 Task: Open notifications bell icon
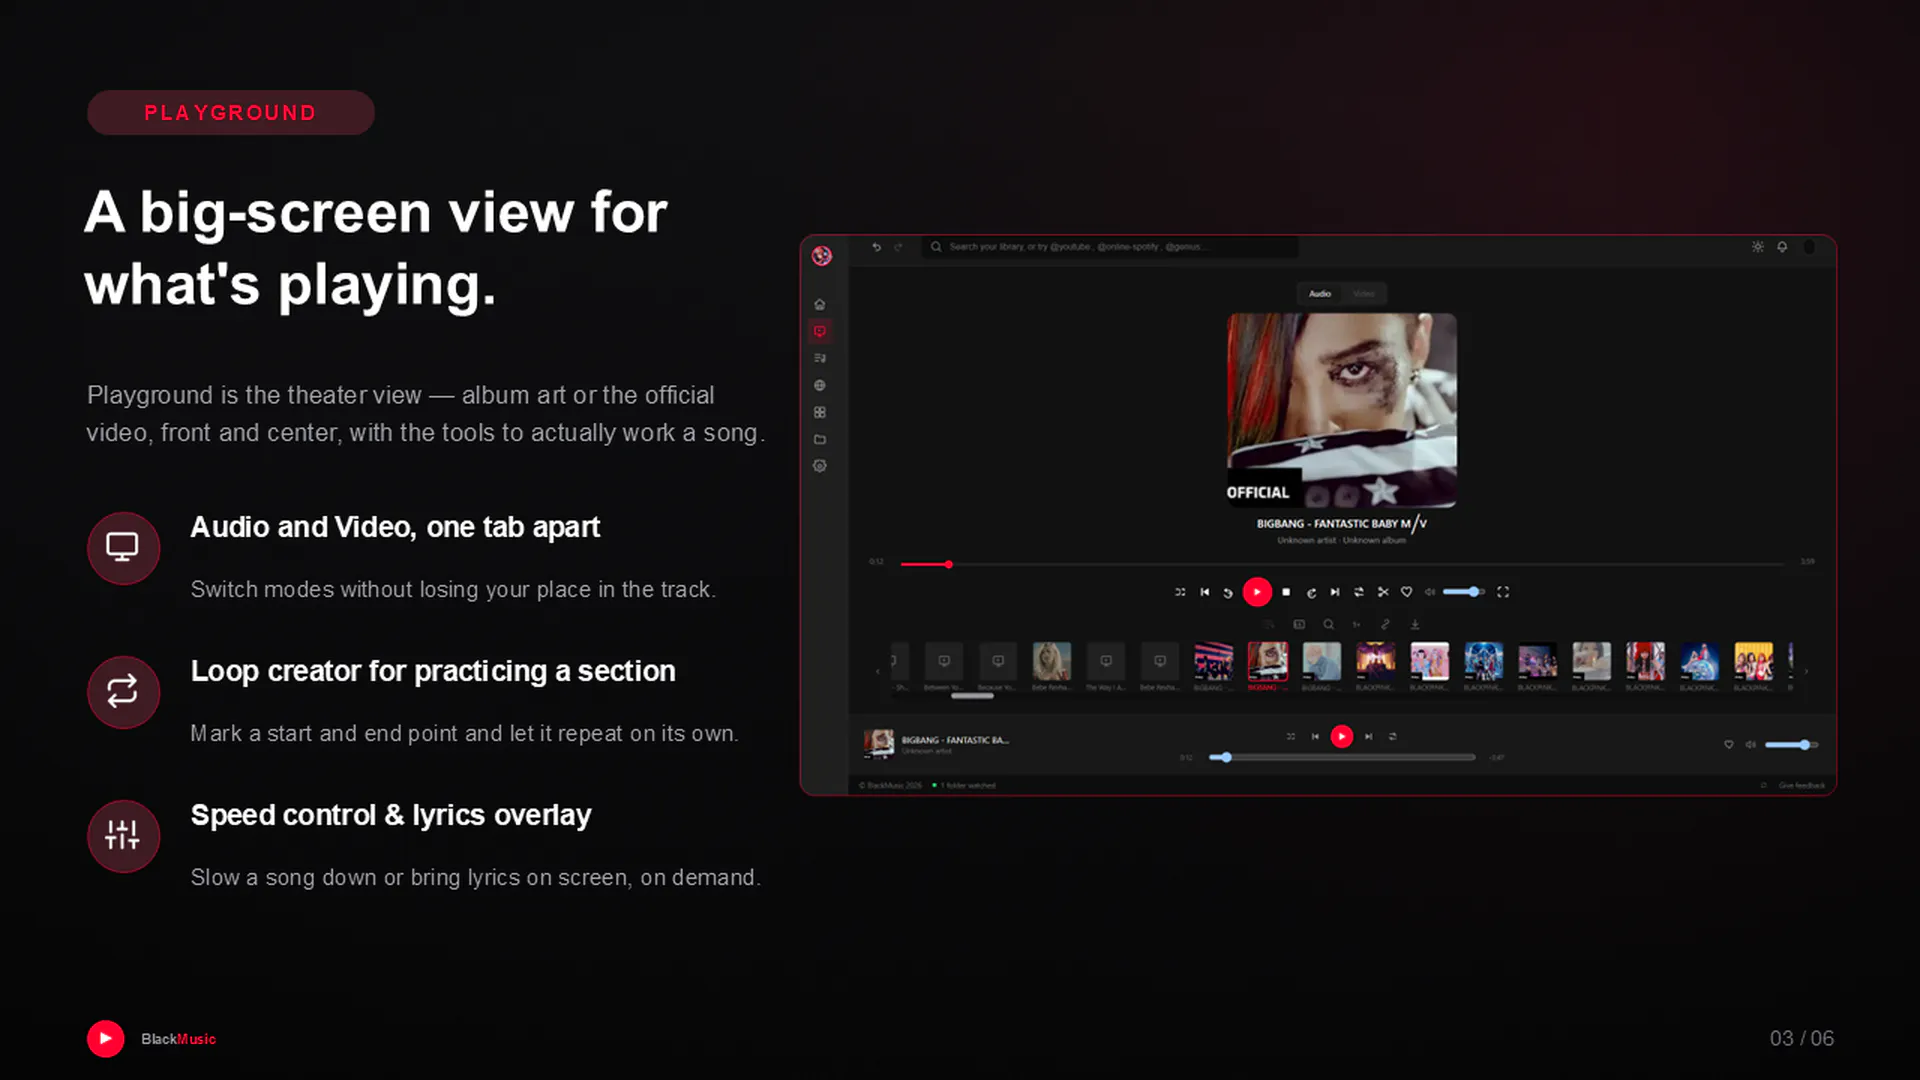coord(1782,247)
